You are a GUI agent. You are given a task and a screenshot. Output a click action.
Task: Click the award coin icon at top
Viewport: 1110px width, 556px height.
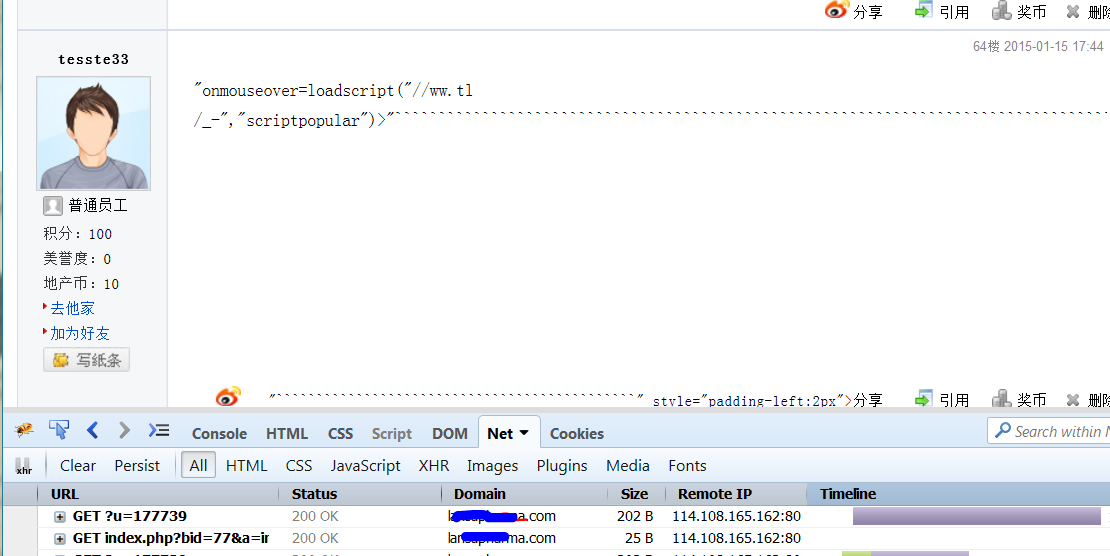coord(1002,10)
